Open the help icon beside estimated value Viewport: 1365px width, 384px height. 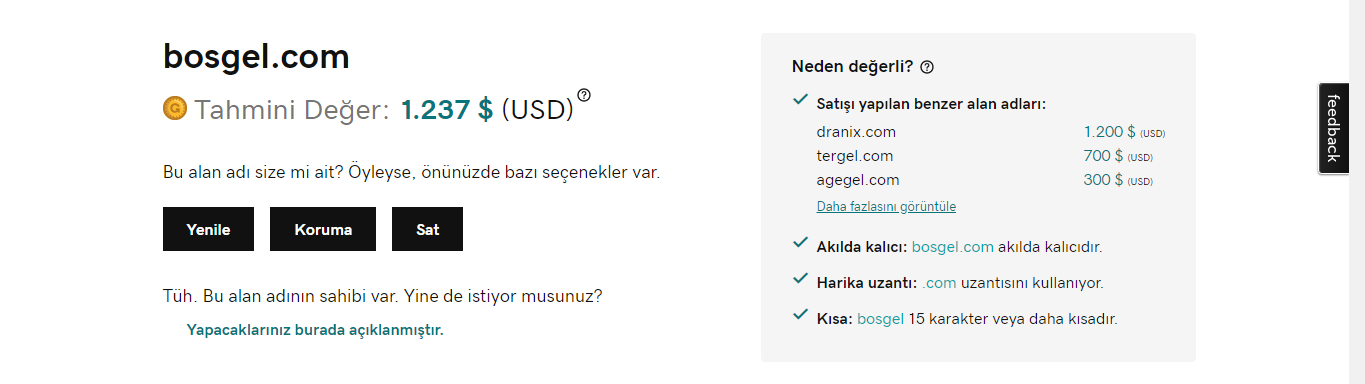pos(584,95)
